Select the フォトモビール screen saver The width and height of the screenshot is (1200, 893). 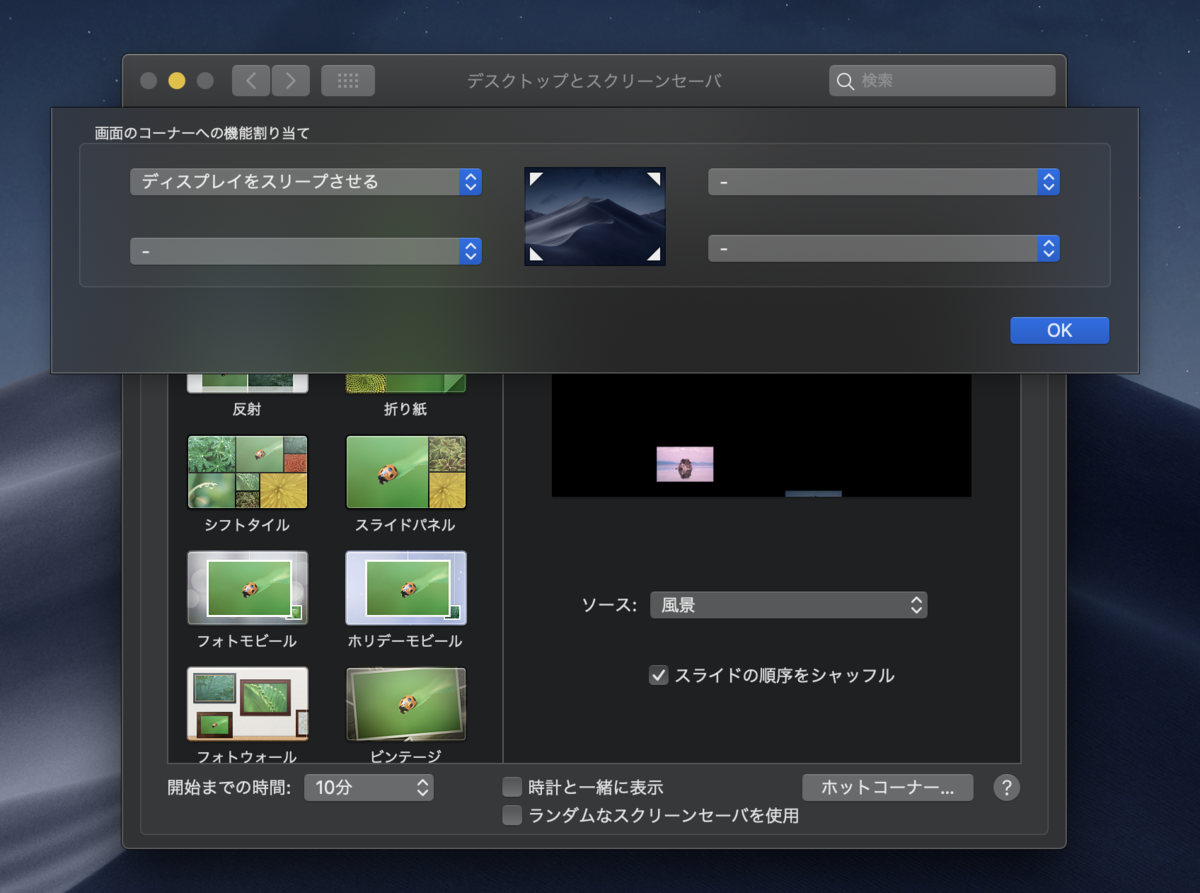247,588
